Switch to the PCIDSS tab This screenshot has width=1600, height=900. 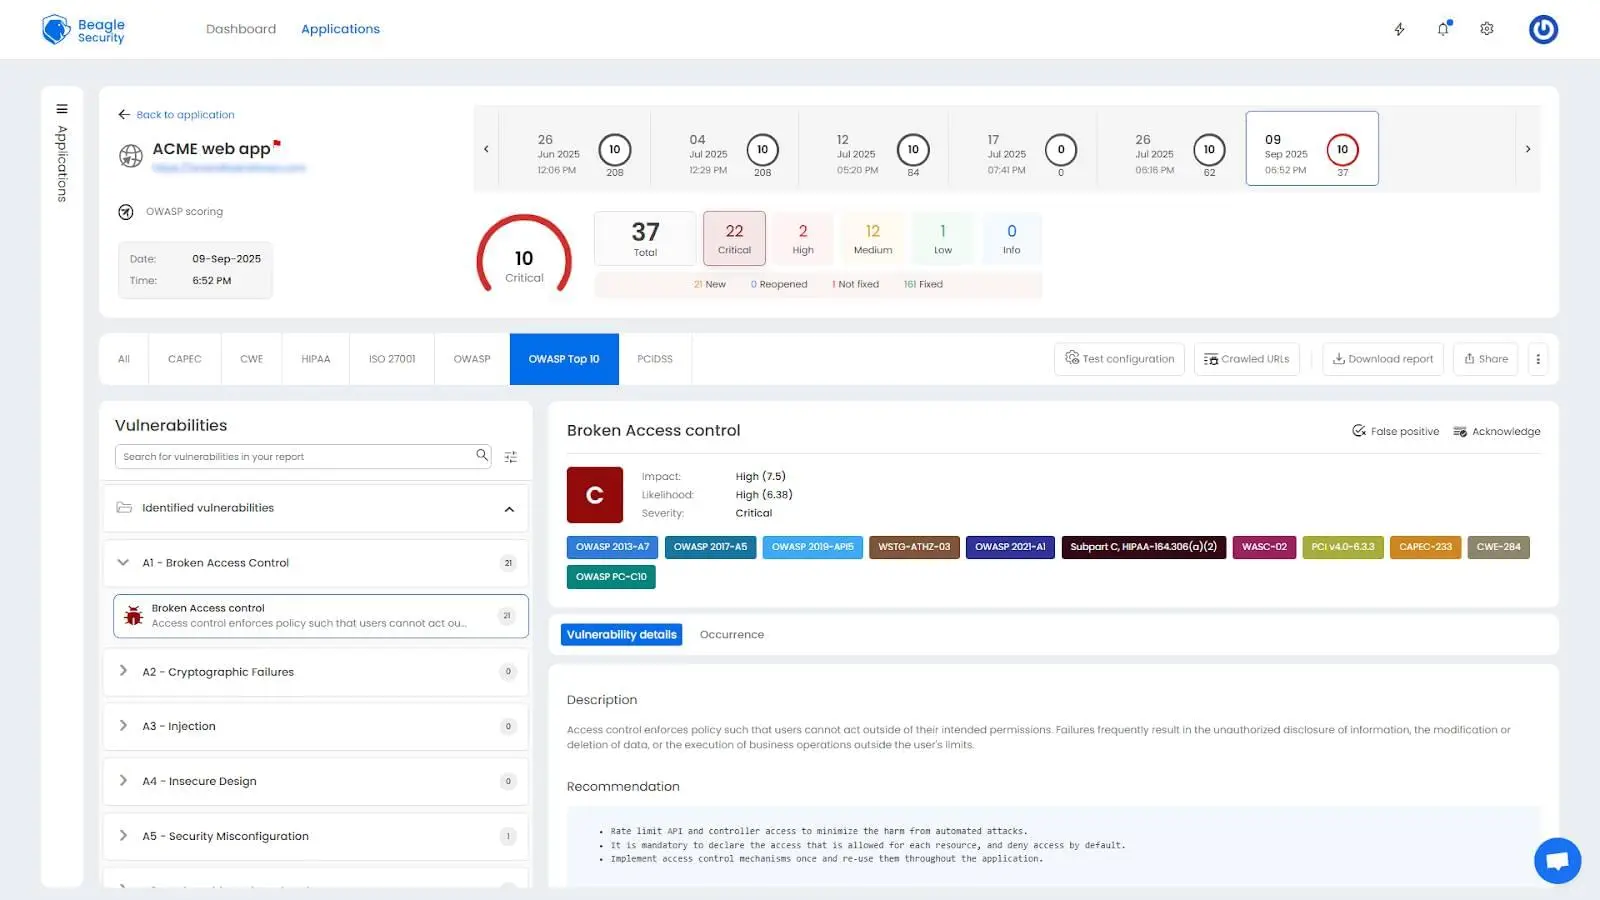[654, 359]
